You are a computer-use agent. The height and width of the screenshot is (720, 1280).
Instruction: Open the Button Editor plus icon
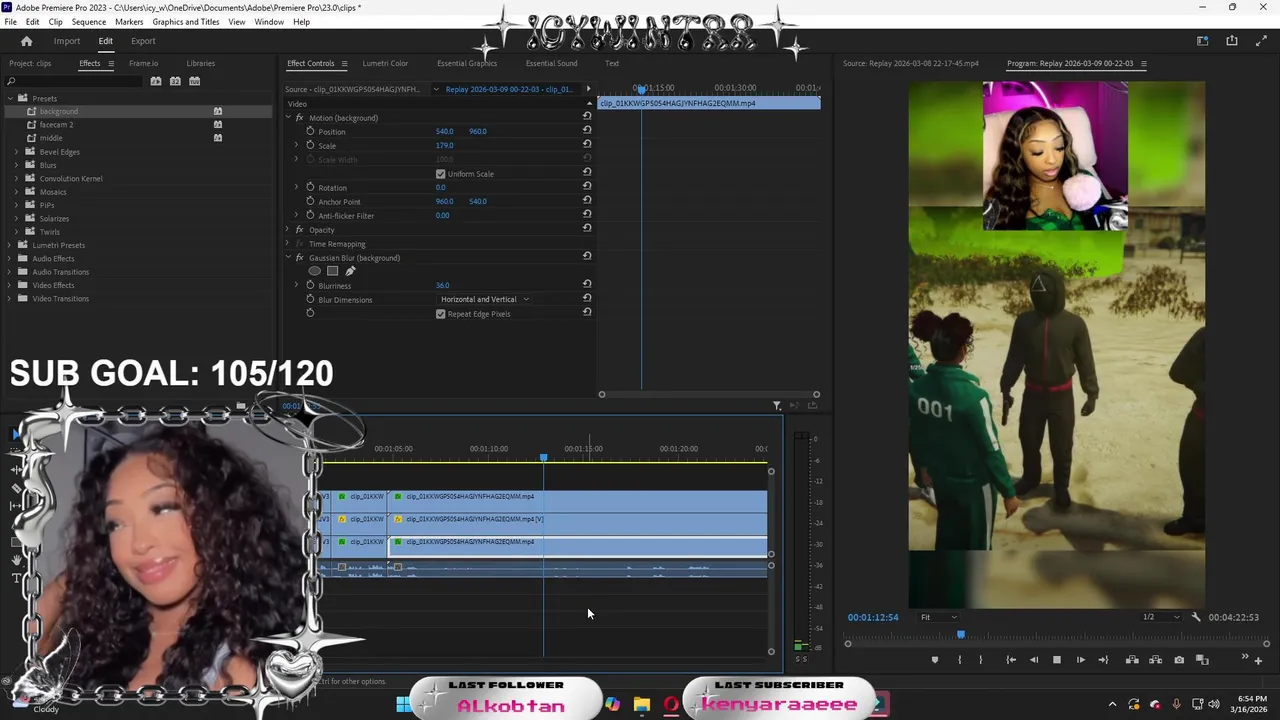point(1258,660)
